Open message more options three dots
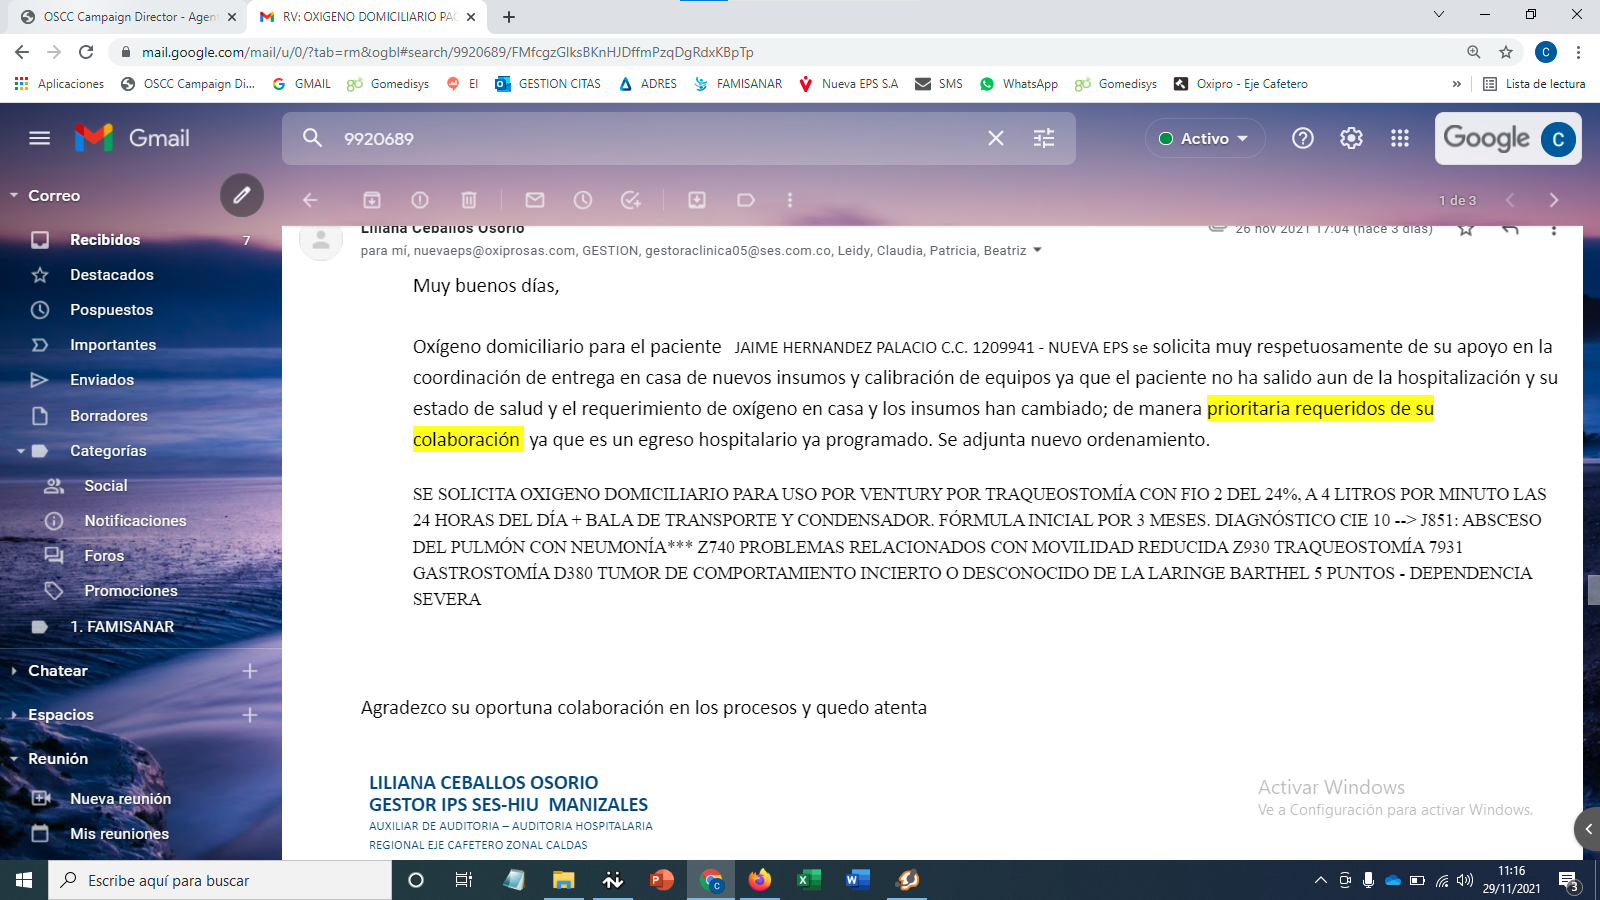This screenshot has width=1600, height=900. [x=1553, y=229]
